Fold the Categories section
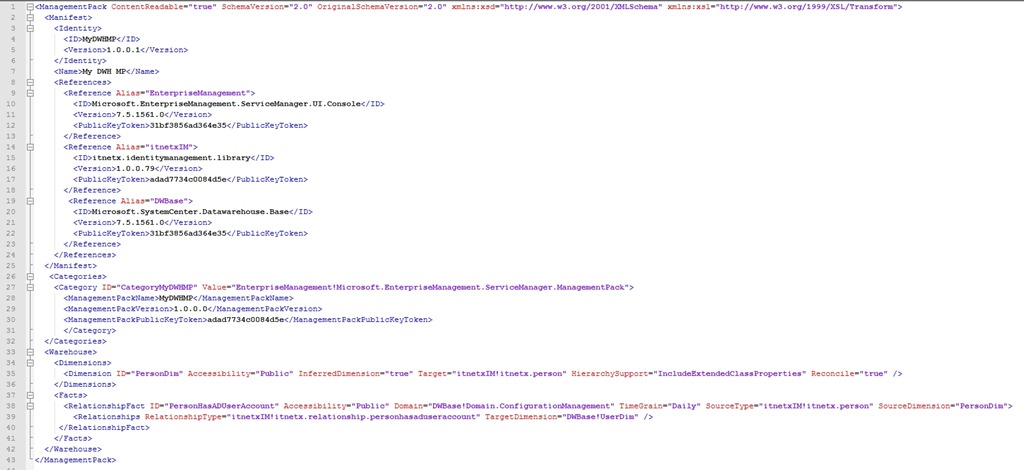This screenshot has width=1024, height=470. [30, 276]
